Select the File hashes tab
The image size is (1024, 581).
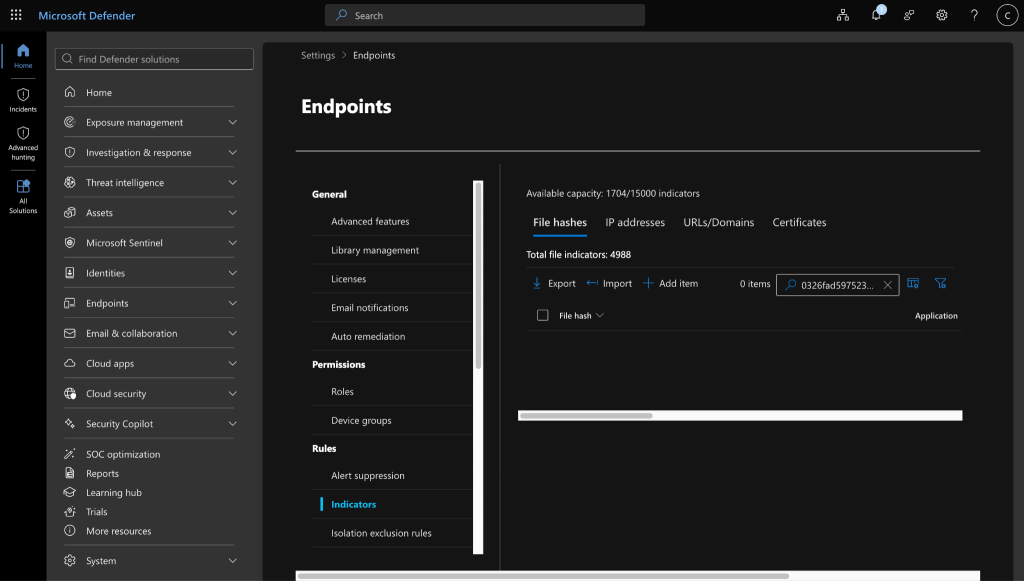[x=560, y=223]
